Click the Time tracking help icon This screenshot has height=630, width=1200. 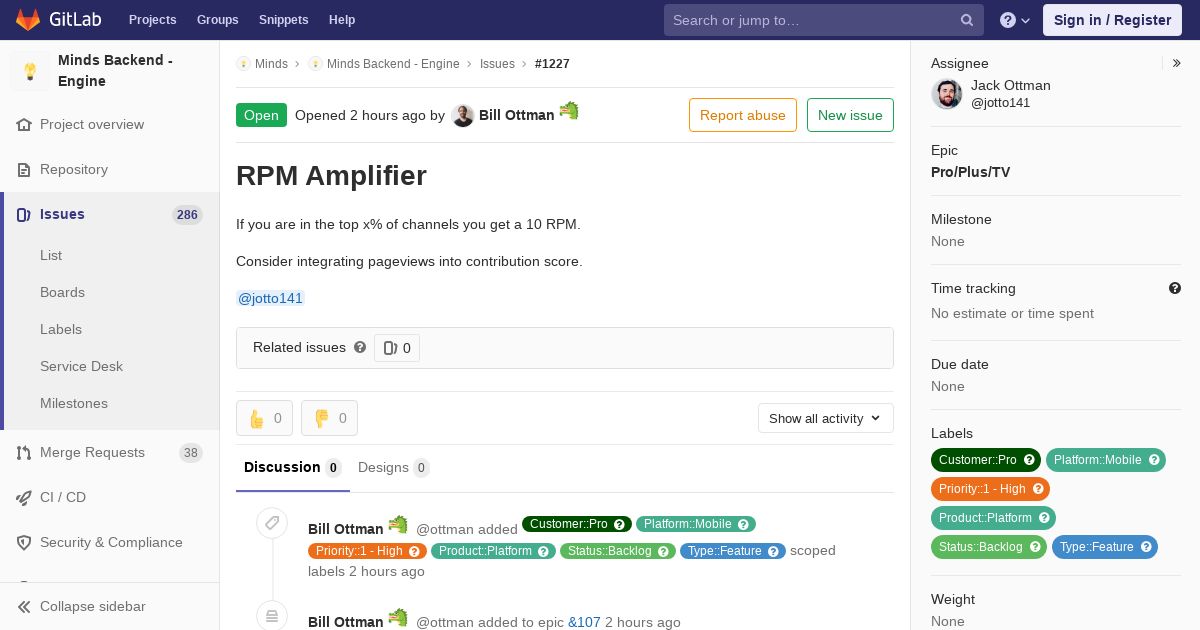1175,288
